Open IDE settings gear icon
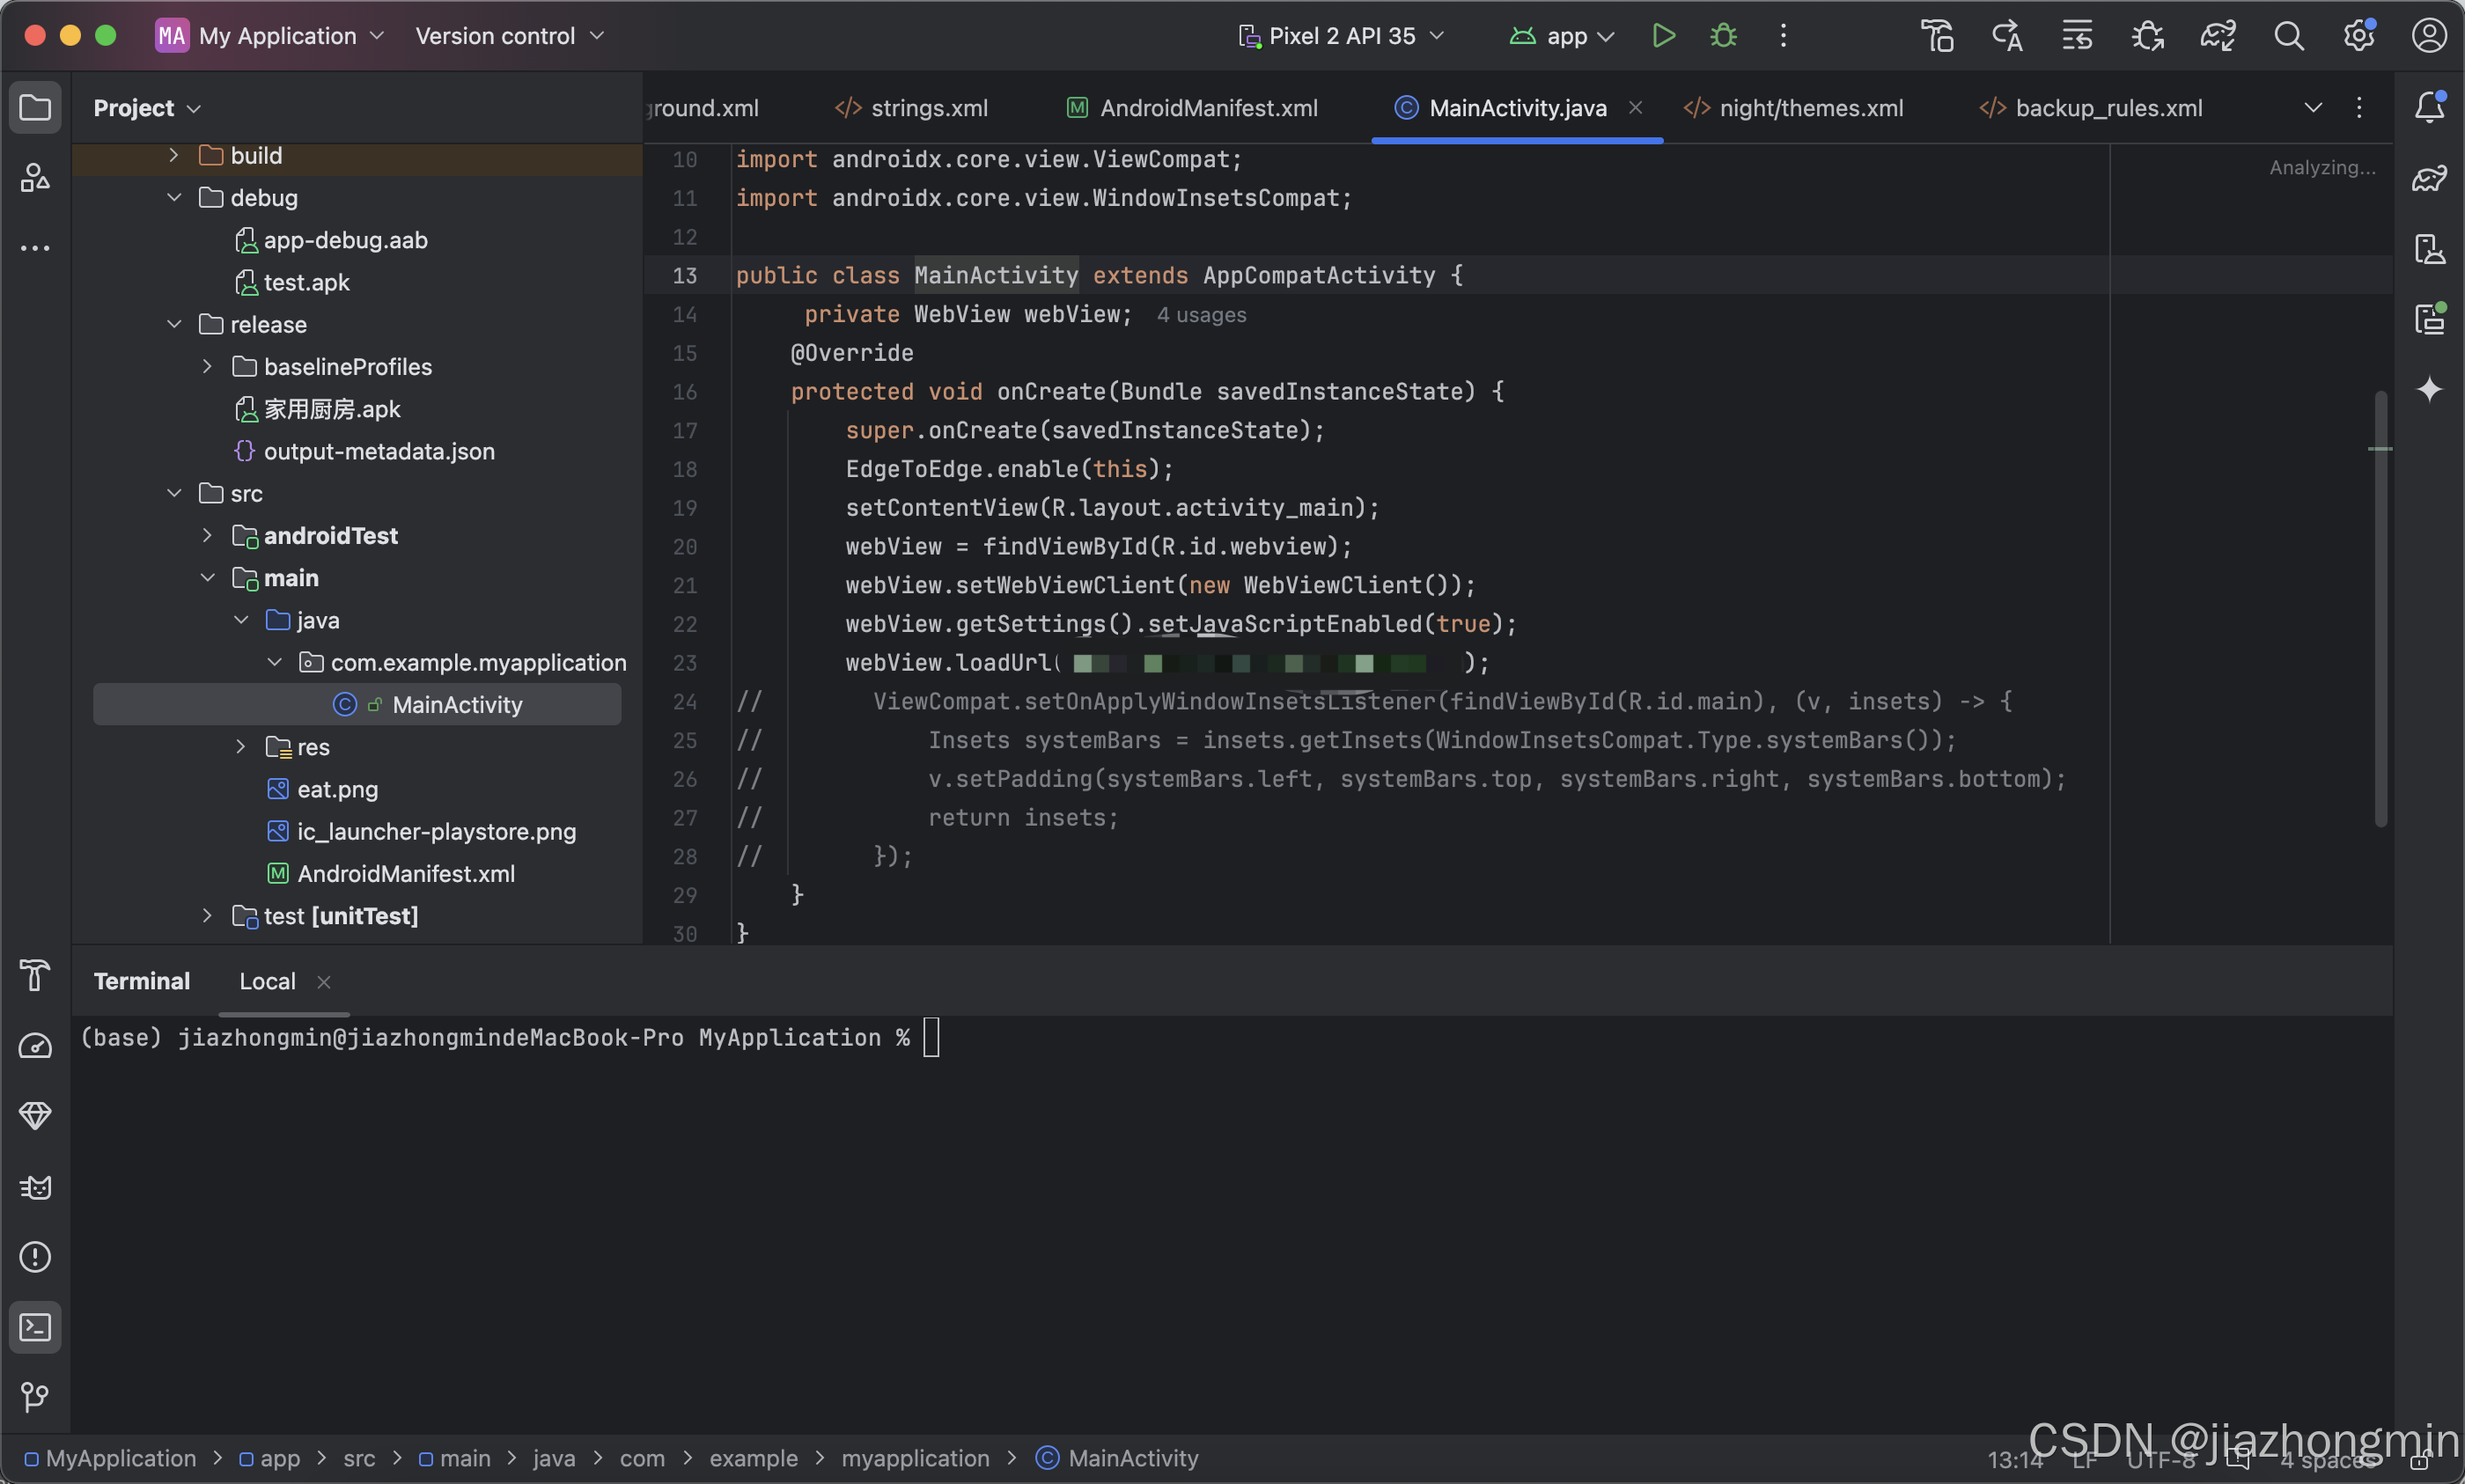Image resolution: width=2465 pixels, height=1484 pixels. (2358, 36)
